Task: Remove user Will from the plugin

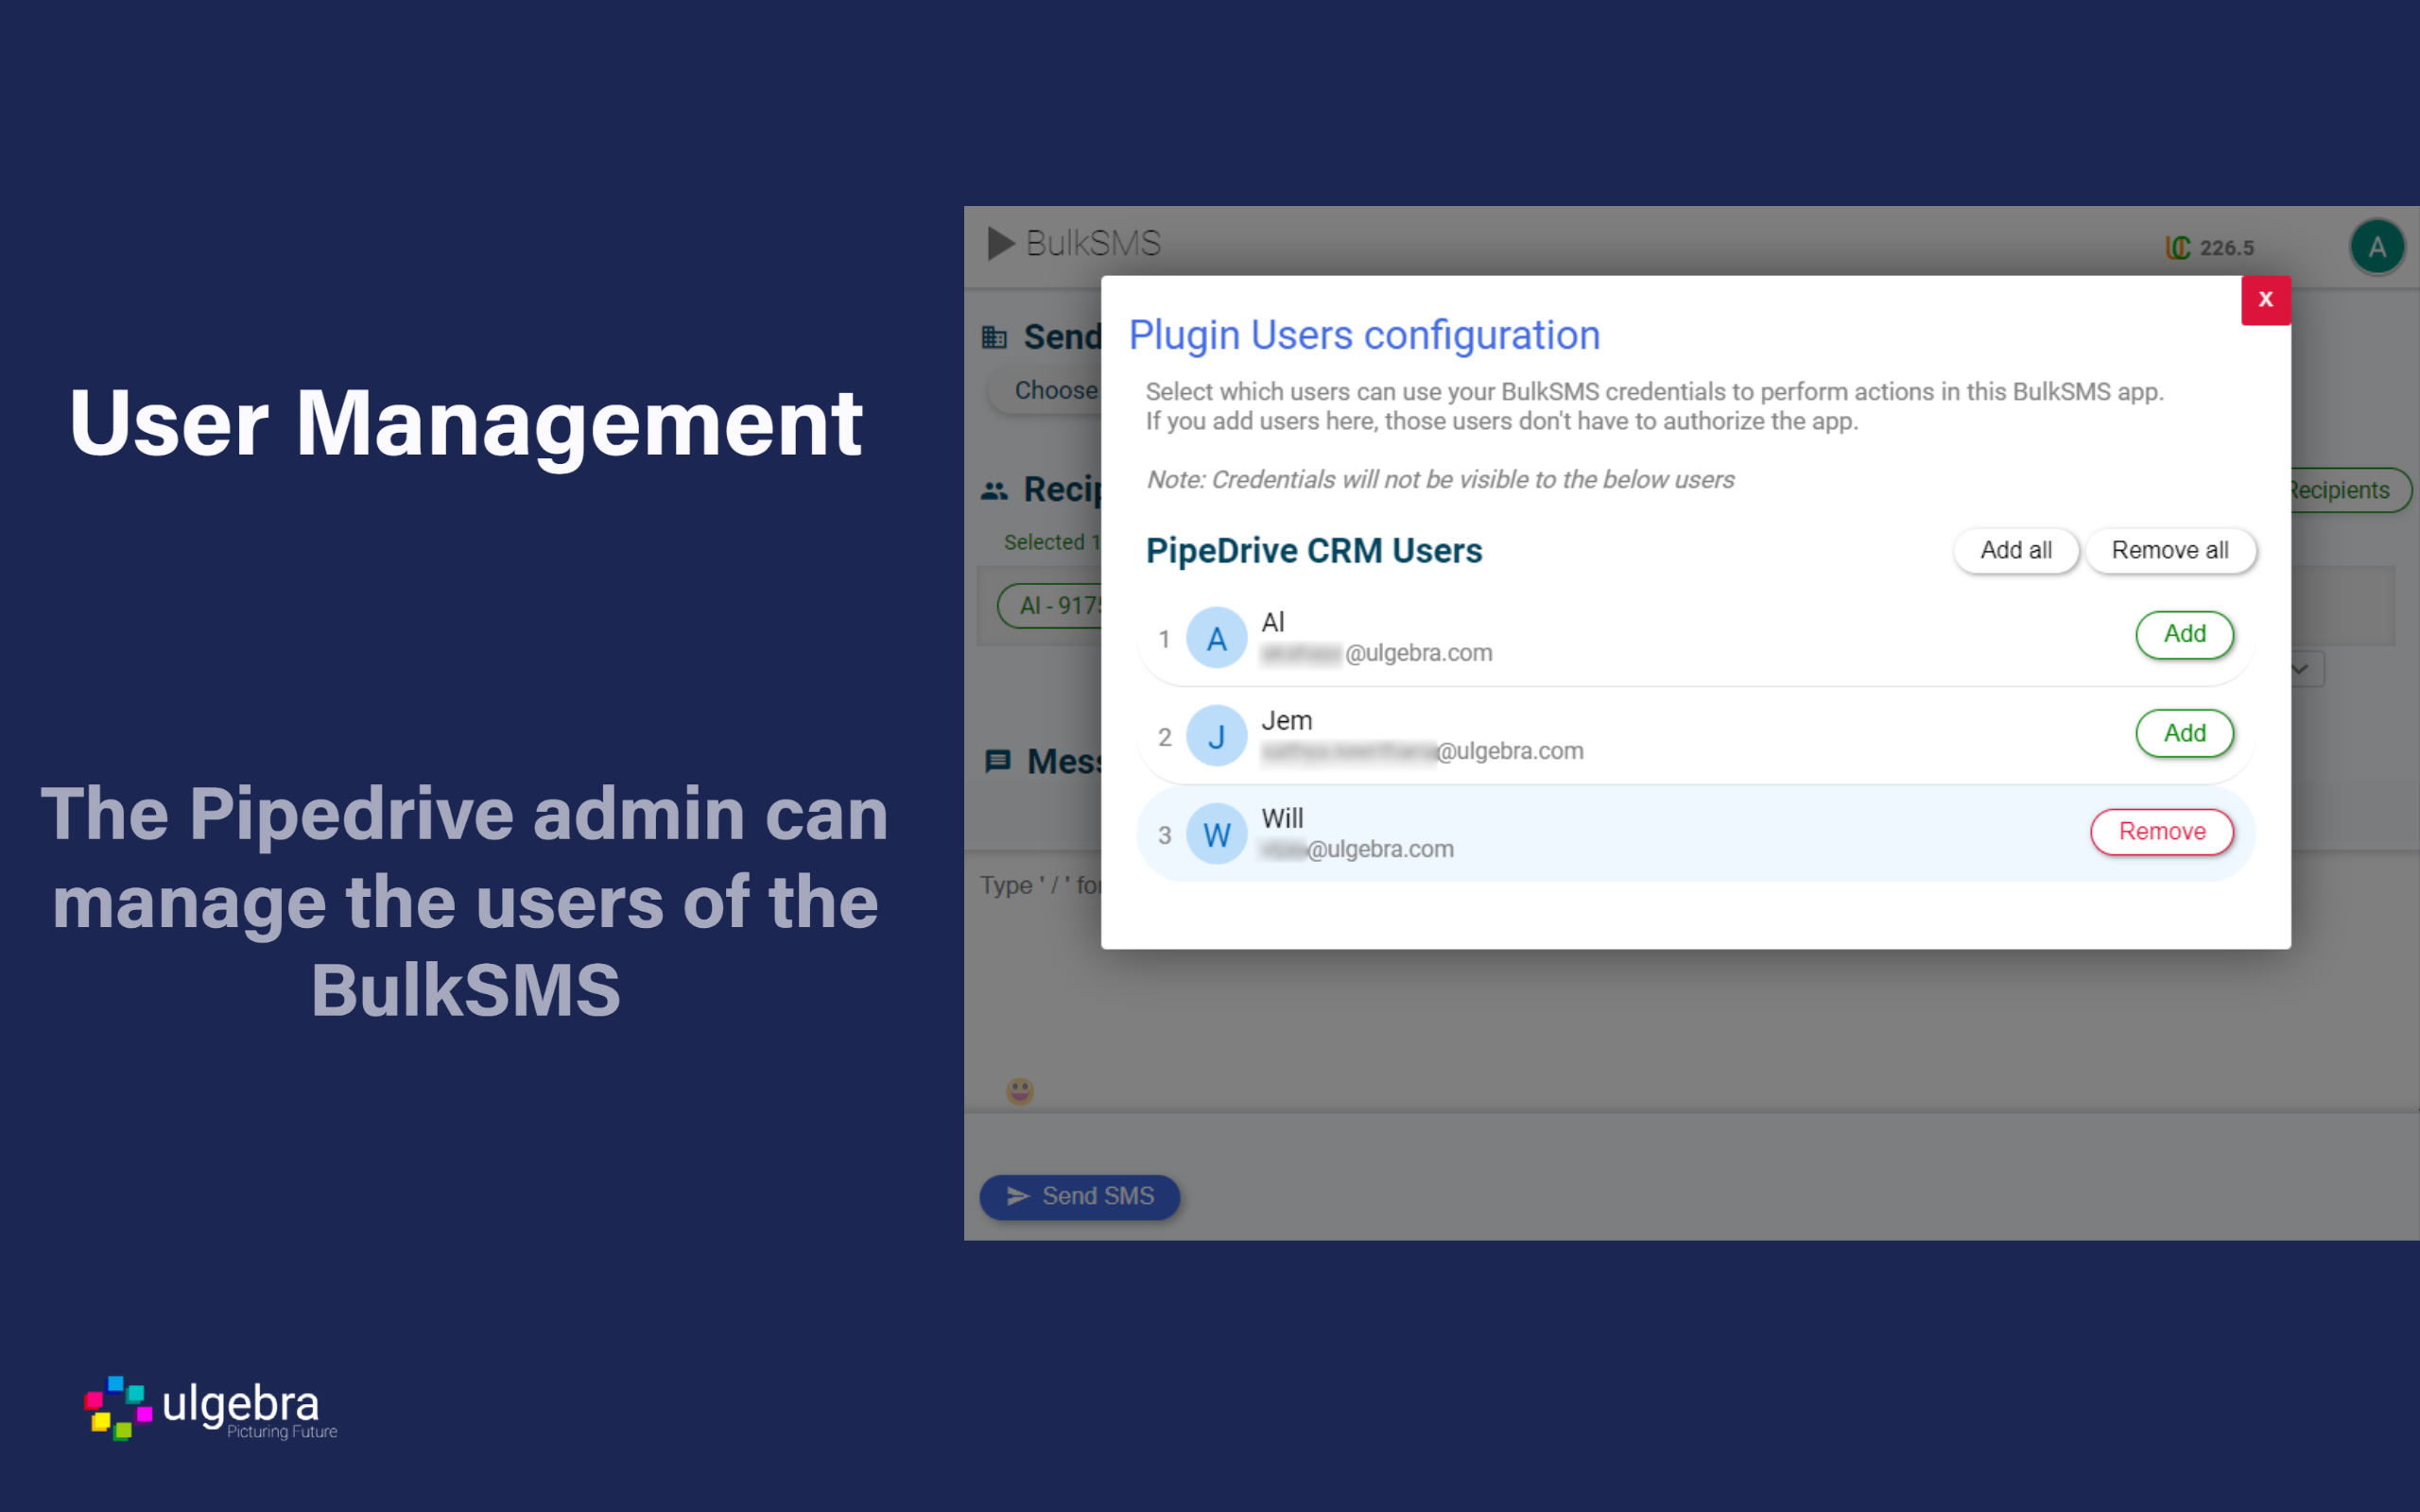Action: (x=2161, y=831)
